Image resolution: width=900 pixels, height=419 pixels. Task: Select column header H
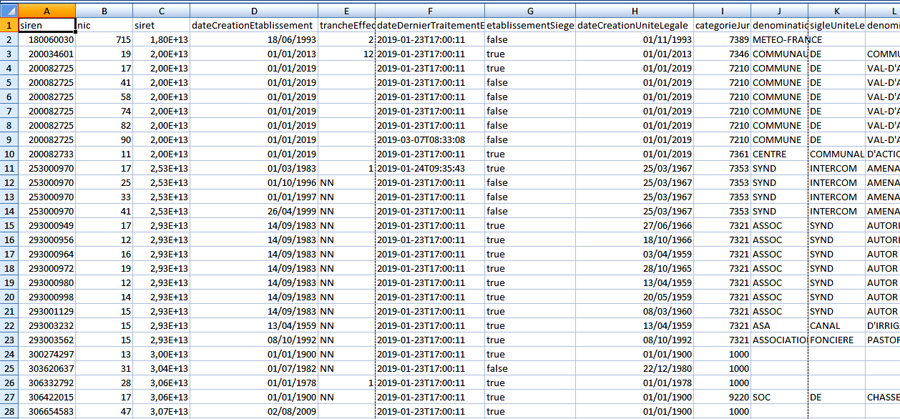click(648, 7)
